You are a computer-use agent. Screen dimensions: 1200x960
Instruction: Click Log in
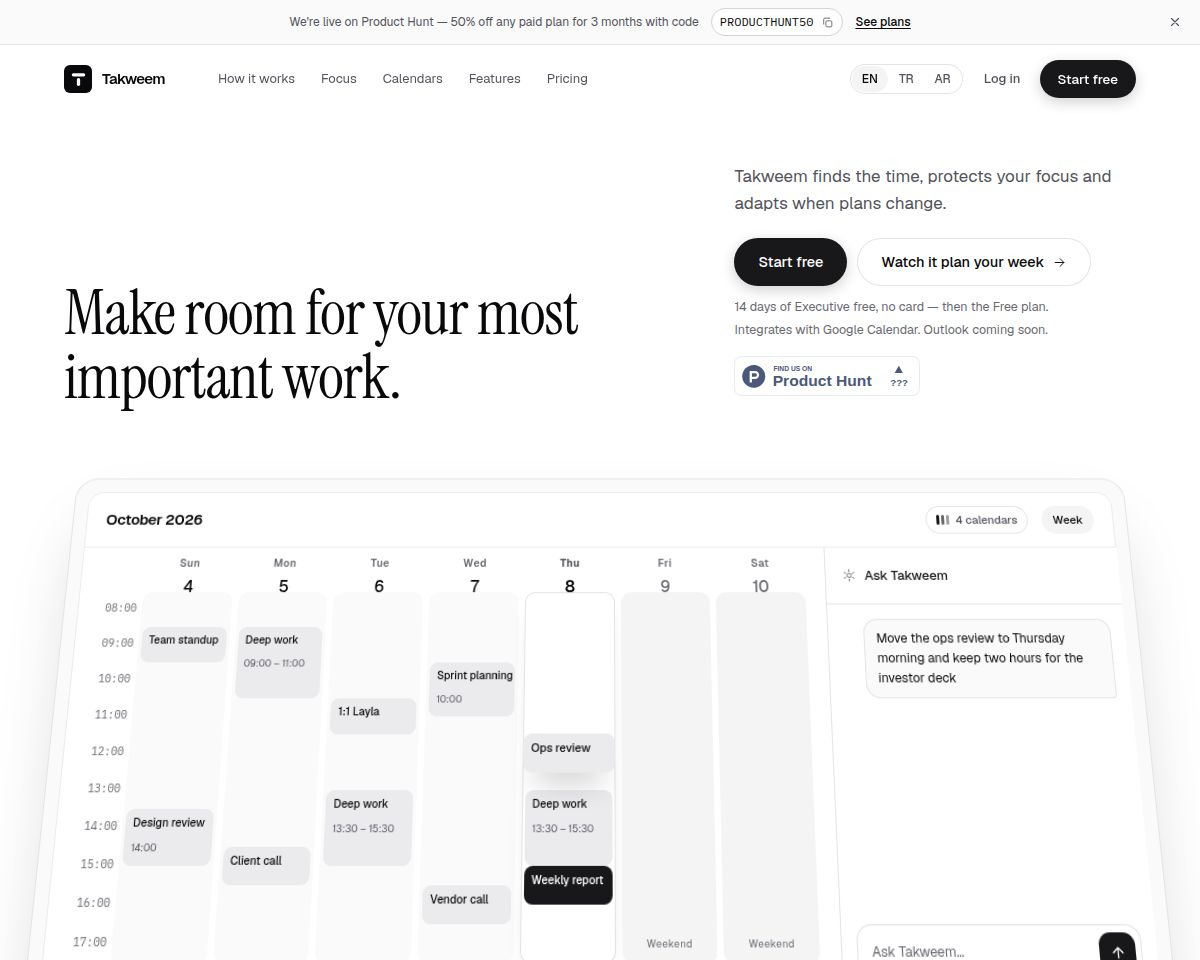point(1001,79)
